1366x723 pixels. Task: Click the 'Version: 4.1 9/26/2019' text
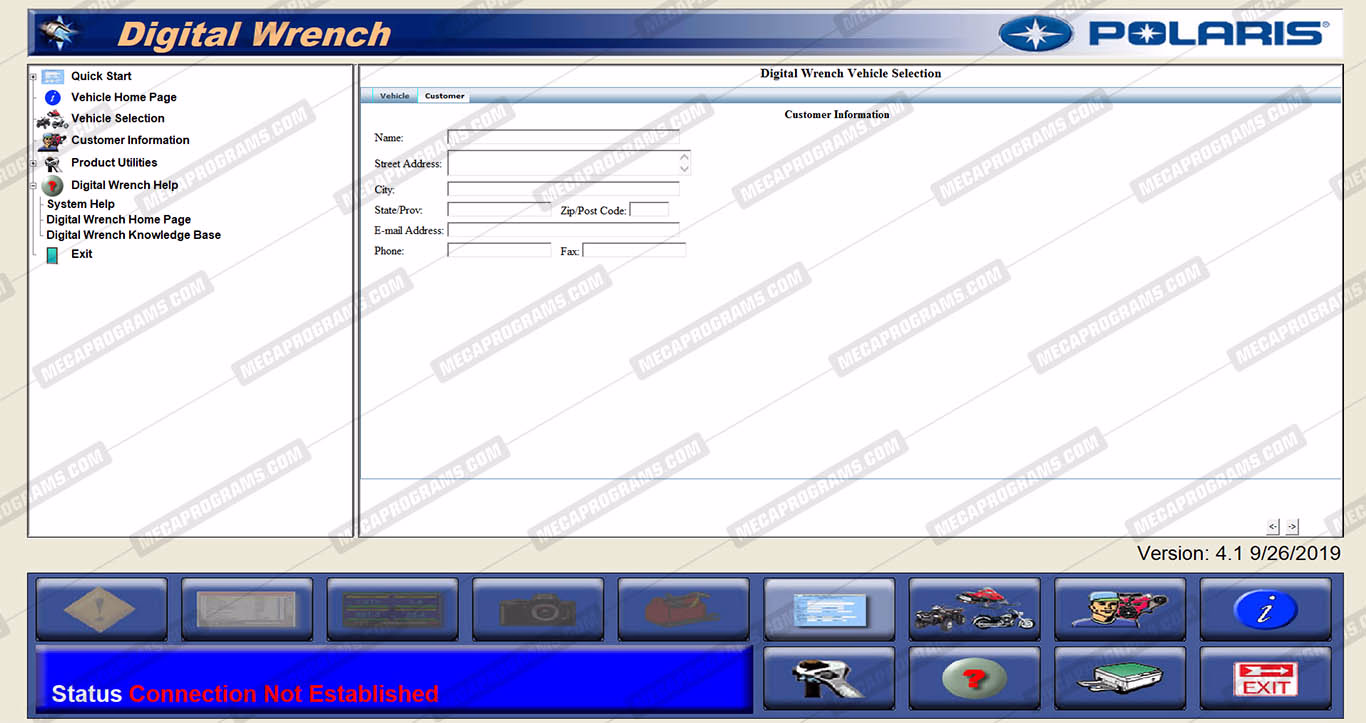(1239, 553)
